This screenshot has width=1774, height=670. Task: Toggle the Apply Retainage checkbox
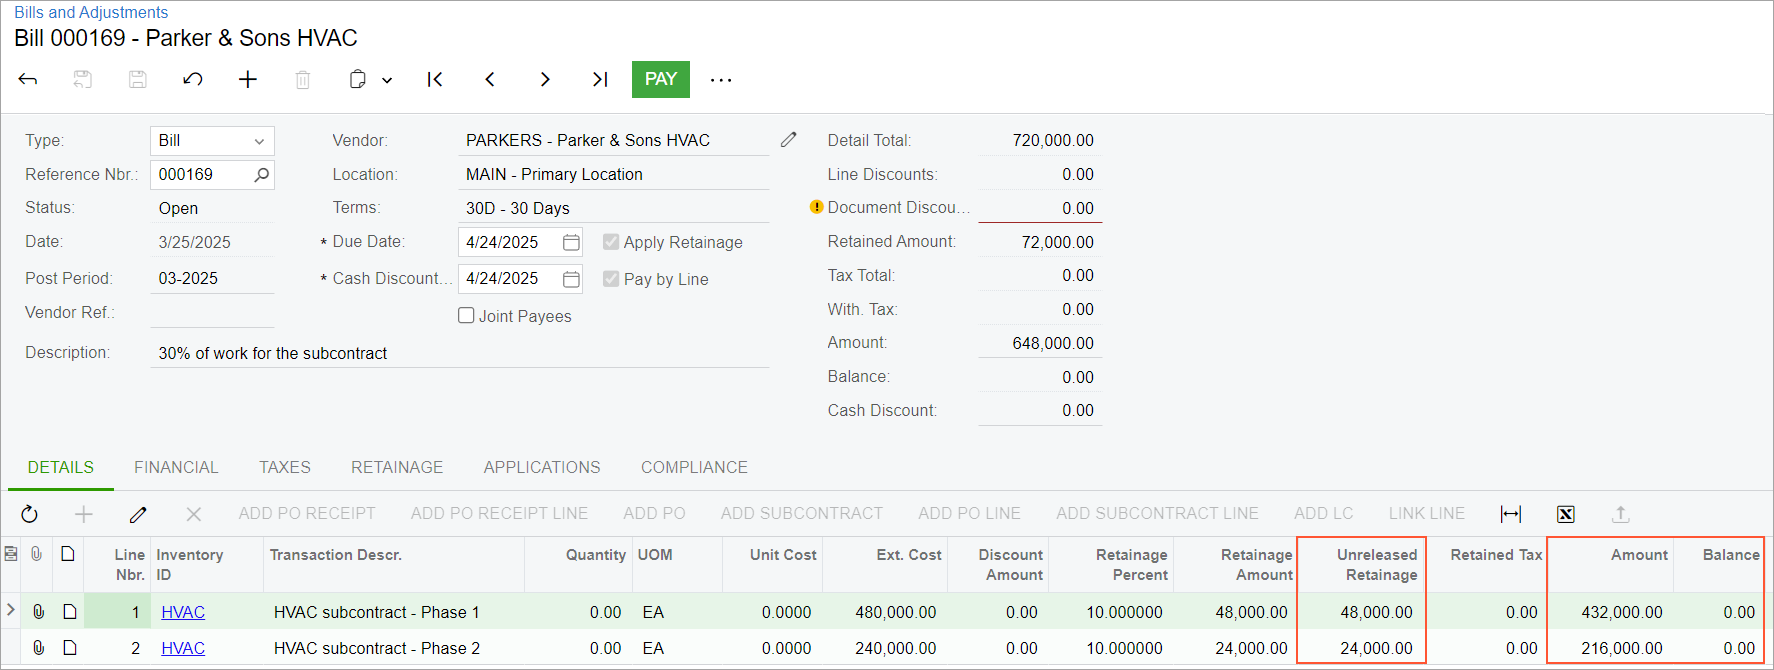pos(611,242)
